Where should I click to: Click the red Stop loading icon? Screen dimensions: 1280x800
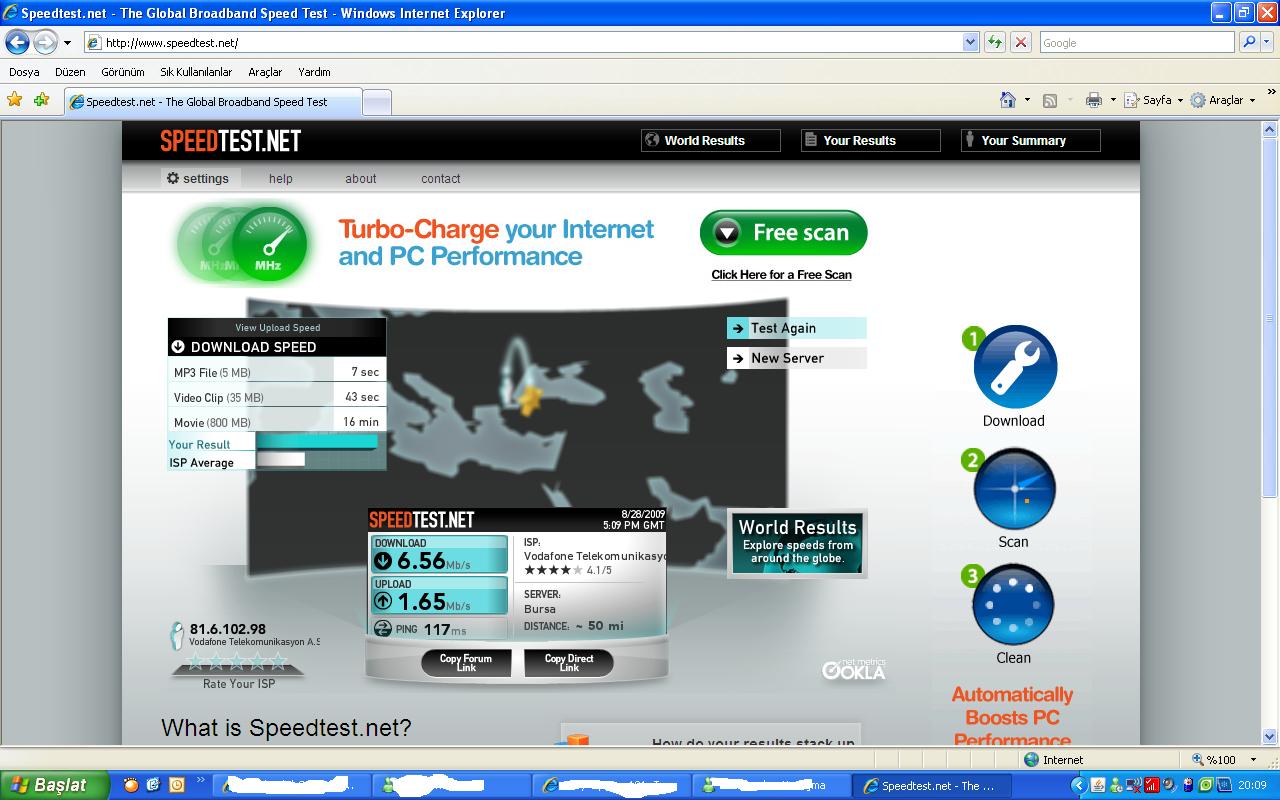point(1020,42)
